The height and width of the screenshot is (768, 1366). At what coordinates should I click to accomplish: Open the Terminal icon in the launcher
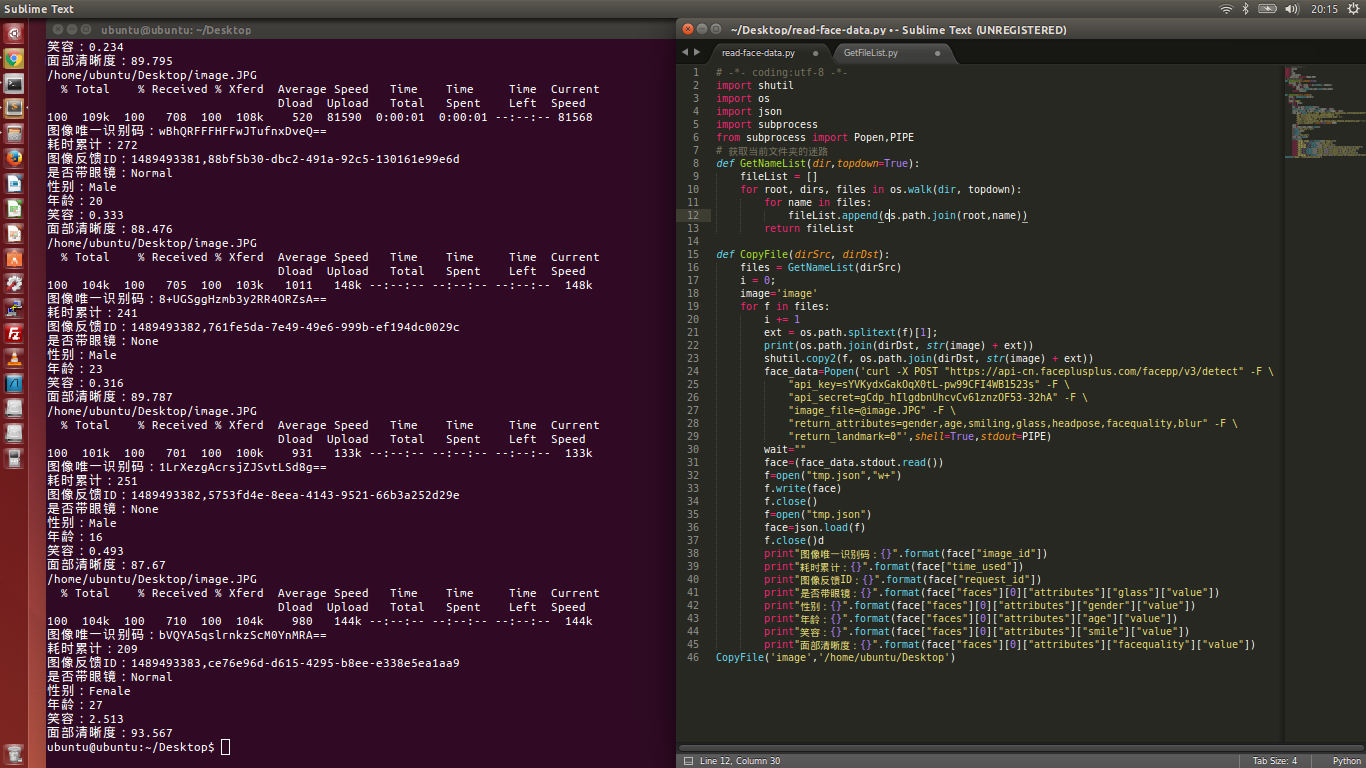(14, 83)
